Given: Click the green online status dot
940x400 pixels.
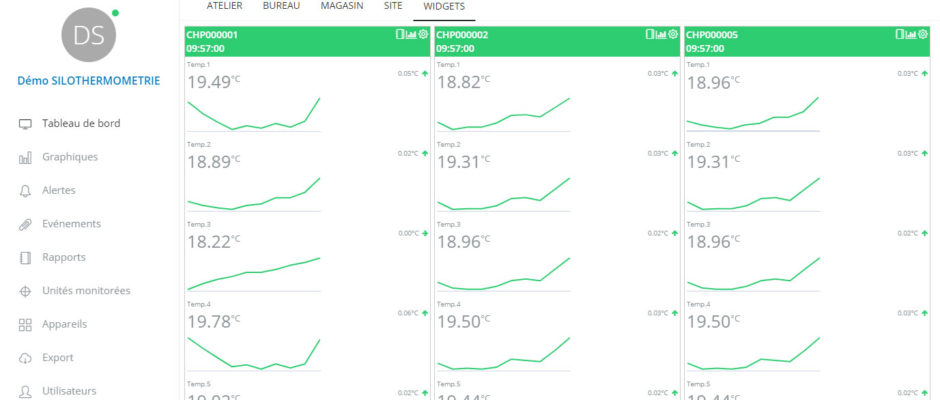Looking at the screenshot, I should (115, 13).
